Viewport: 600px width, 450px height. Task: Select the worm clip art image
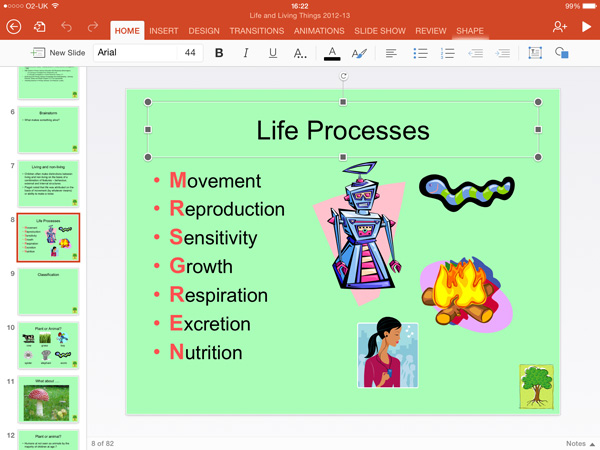tap(467, 192)
